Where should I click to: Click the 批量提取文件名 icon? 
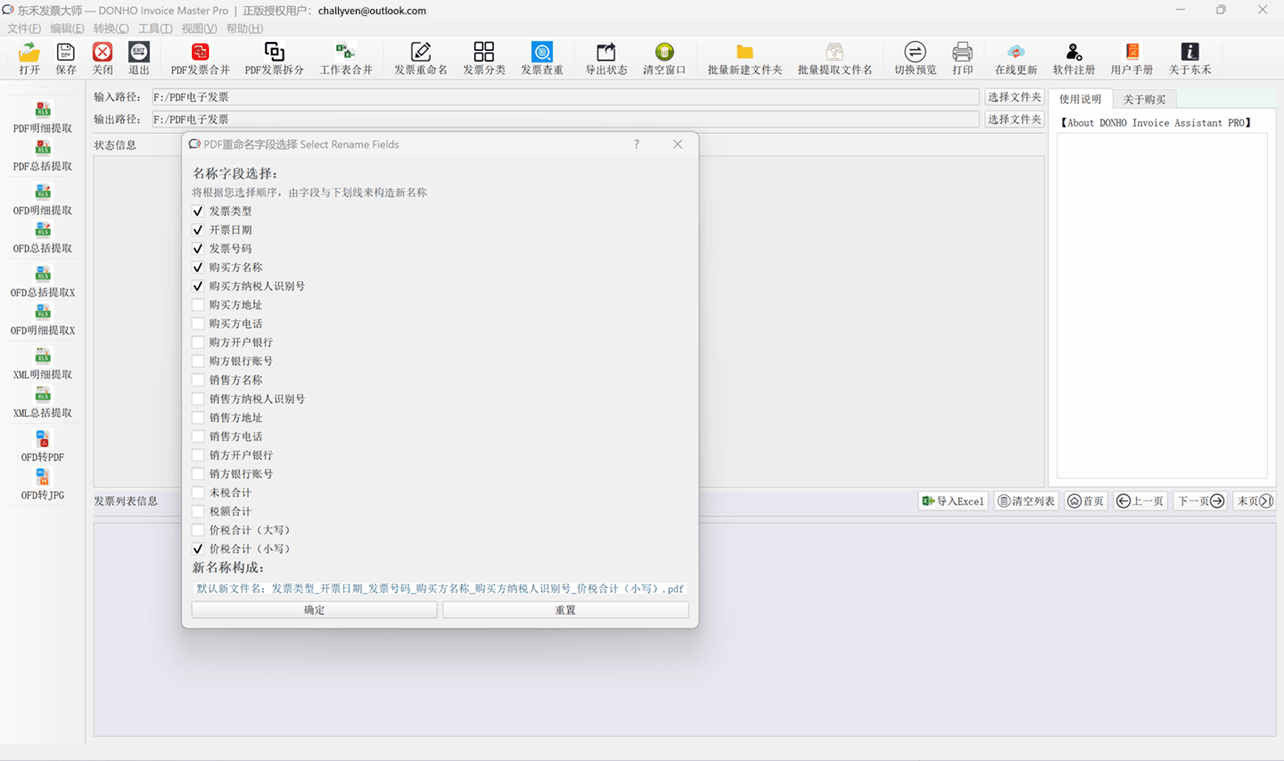pos(835,59)
